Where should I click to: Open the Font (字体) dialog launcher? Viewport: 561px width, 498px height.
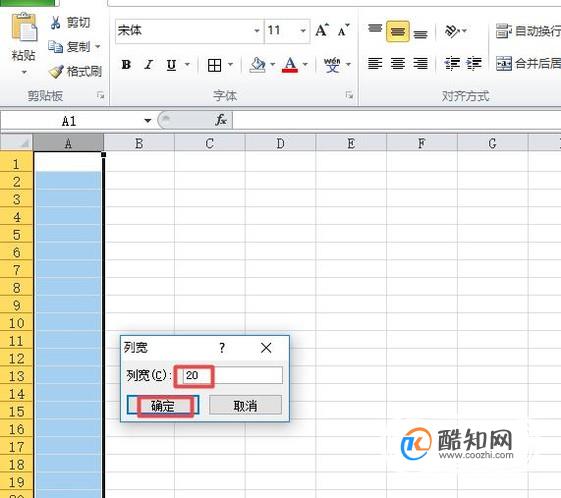(x=349, y=95)
